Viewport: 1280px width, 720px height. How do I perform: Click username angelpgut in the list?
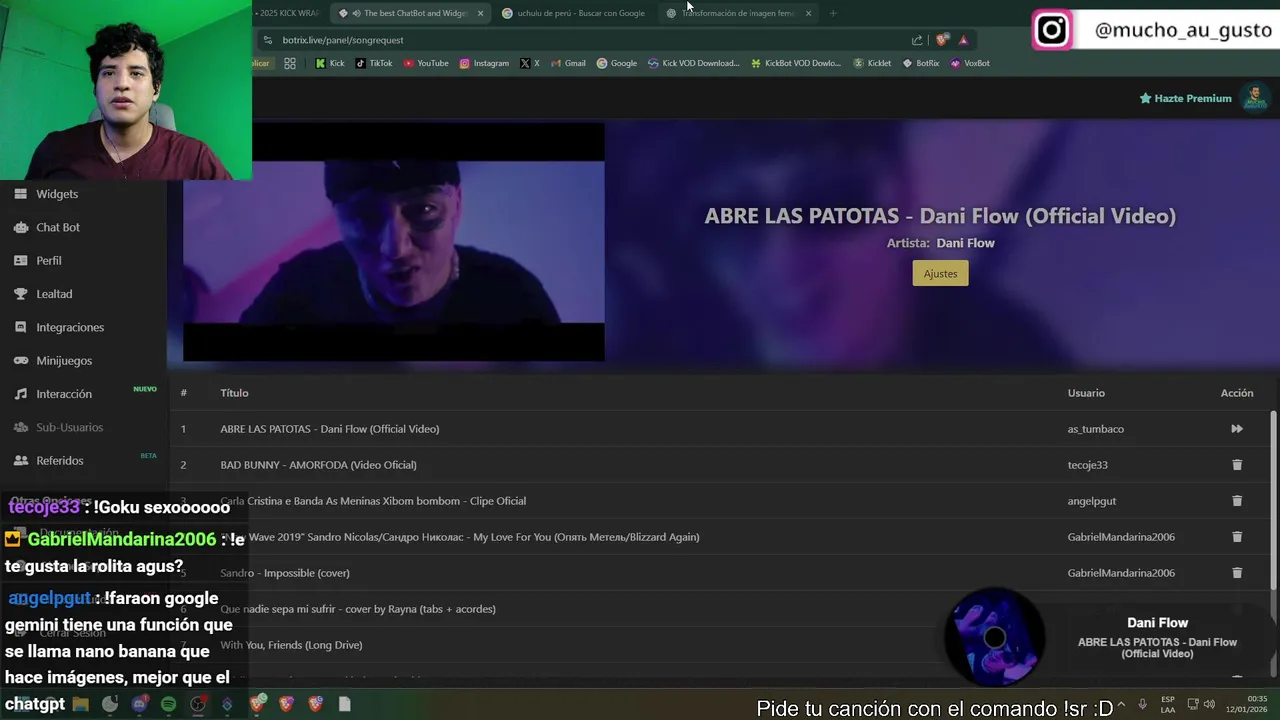click(x=1092, y=501)
